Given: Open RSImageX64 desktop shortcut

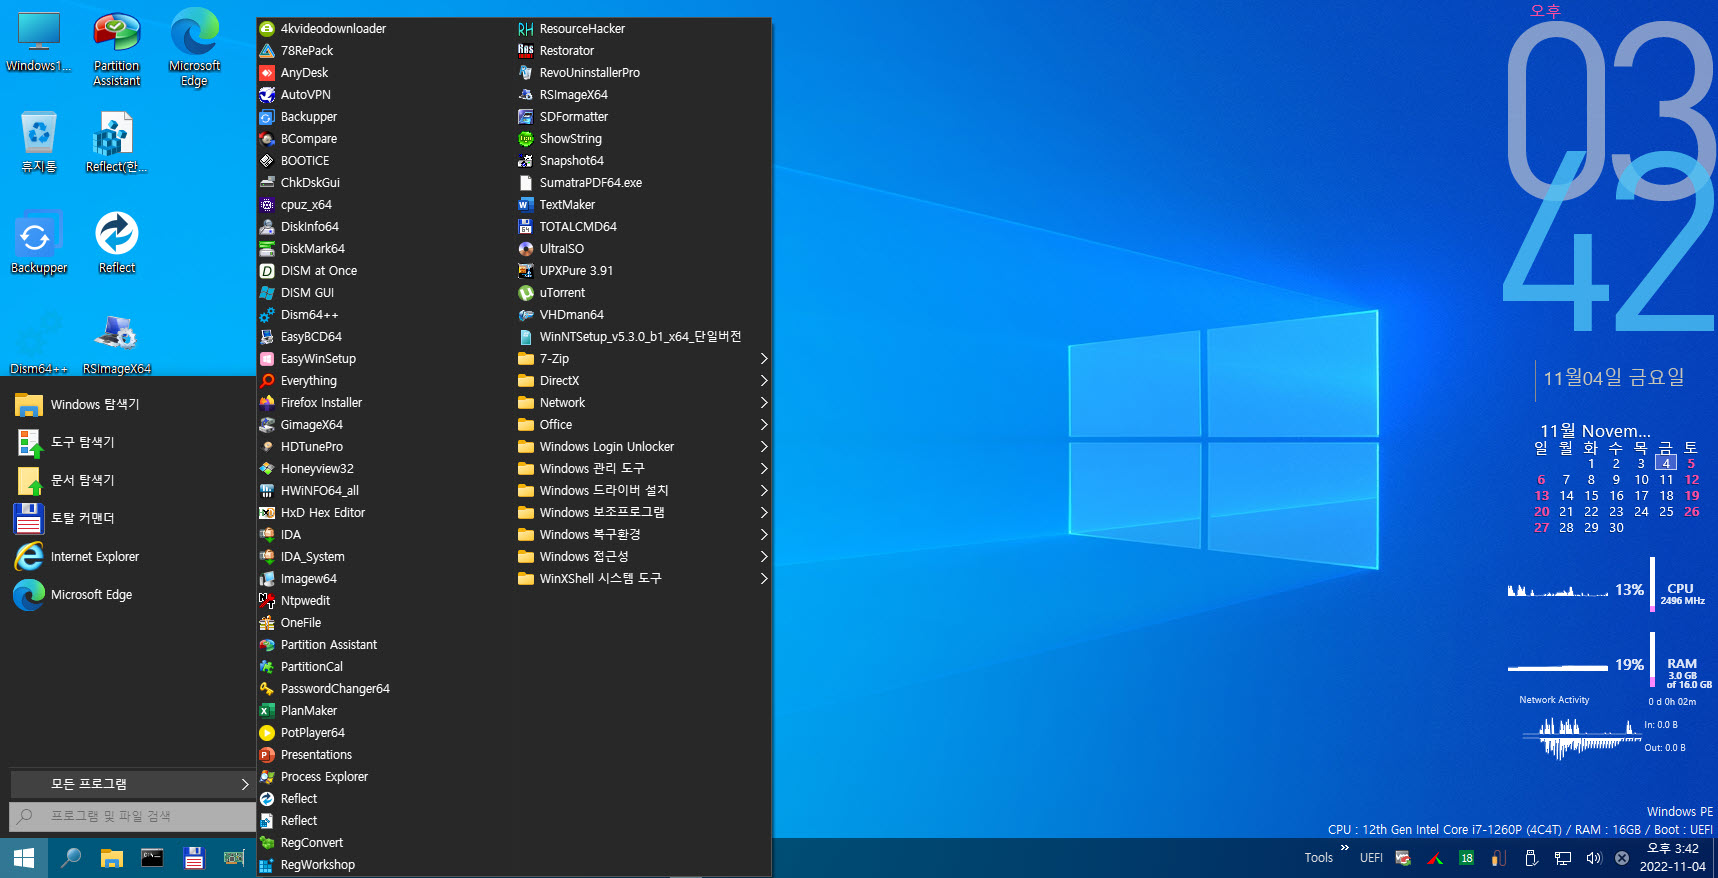Looking at the screenshot, I should tap(116, 343).
